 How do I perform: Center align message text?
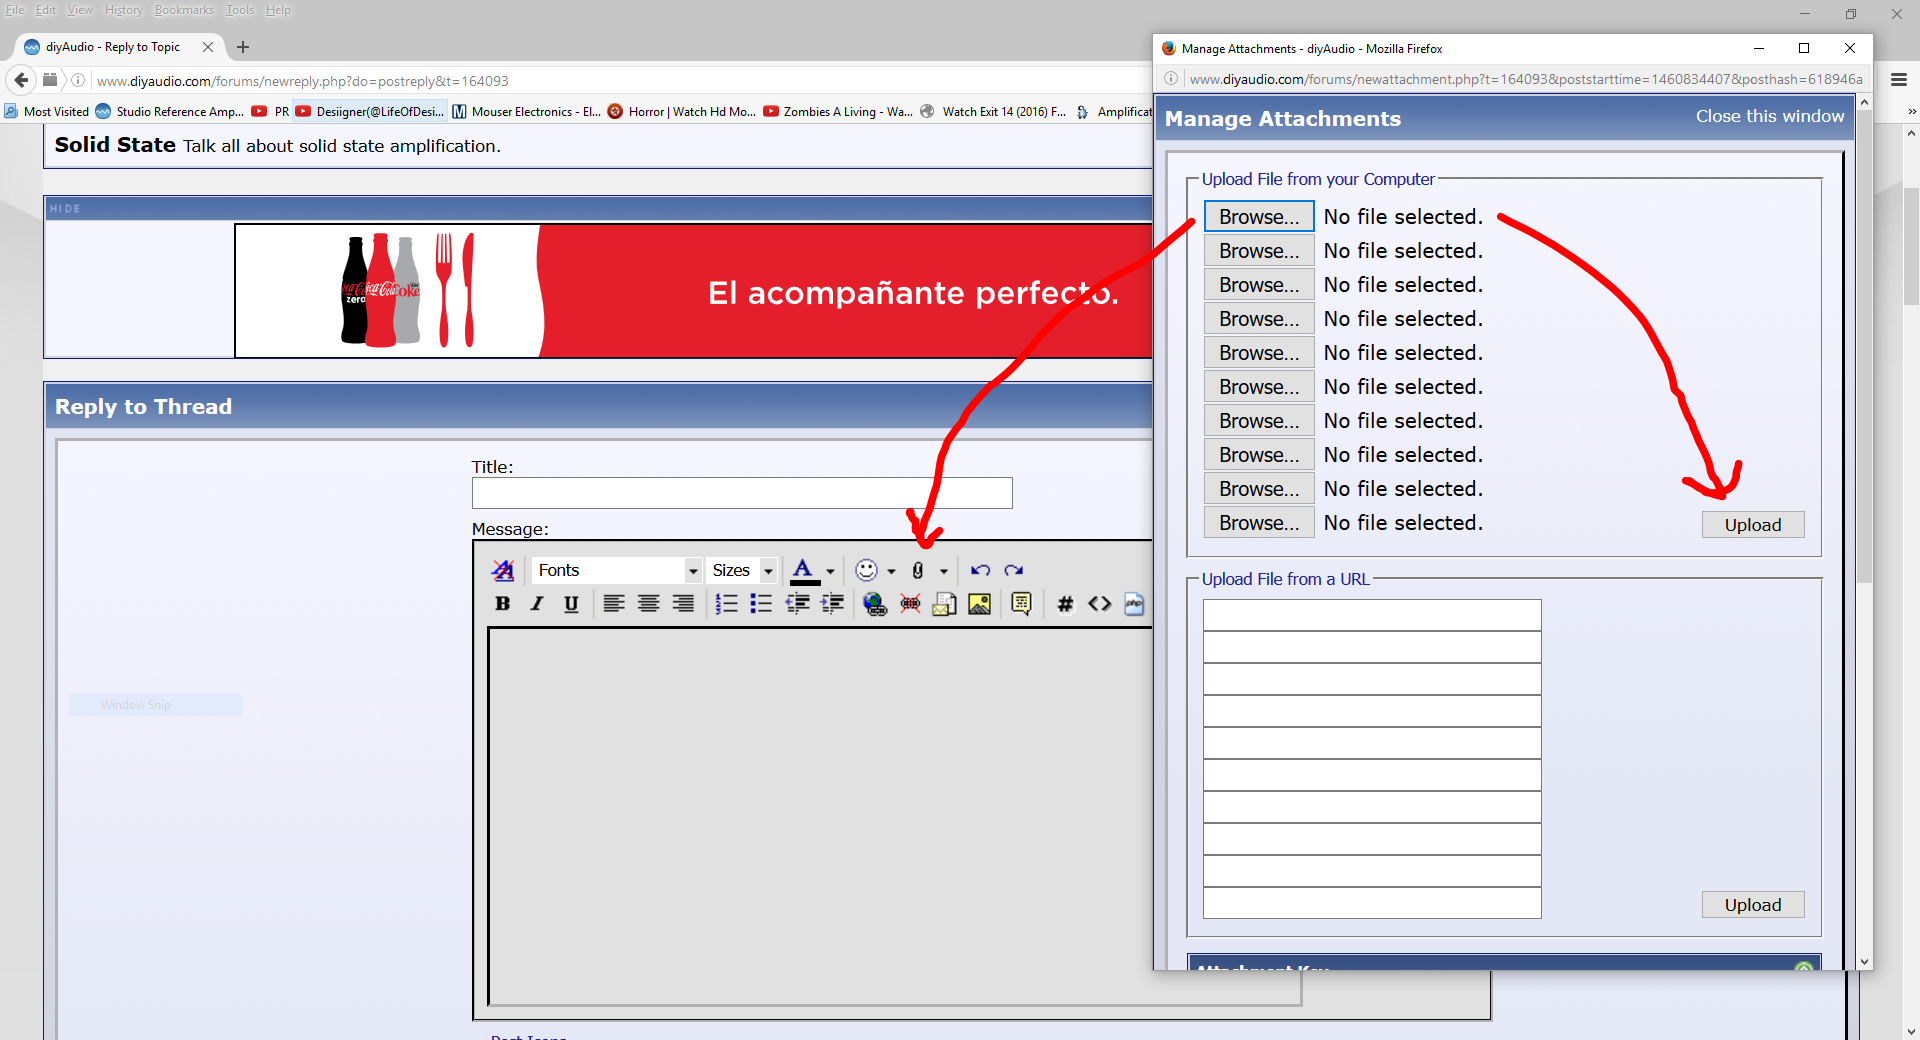[648, 603]
